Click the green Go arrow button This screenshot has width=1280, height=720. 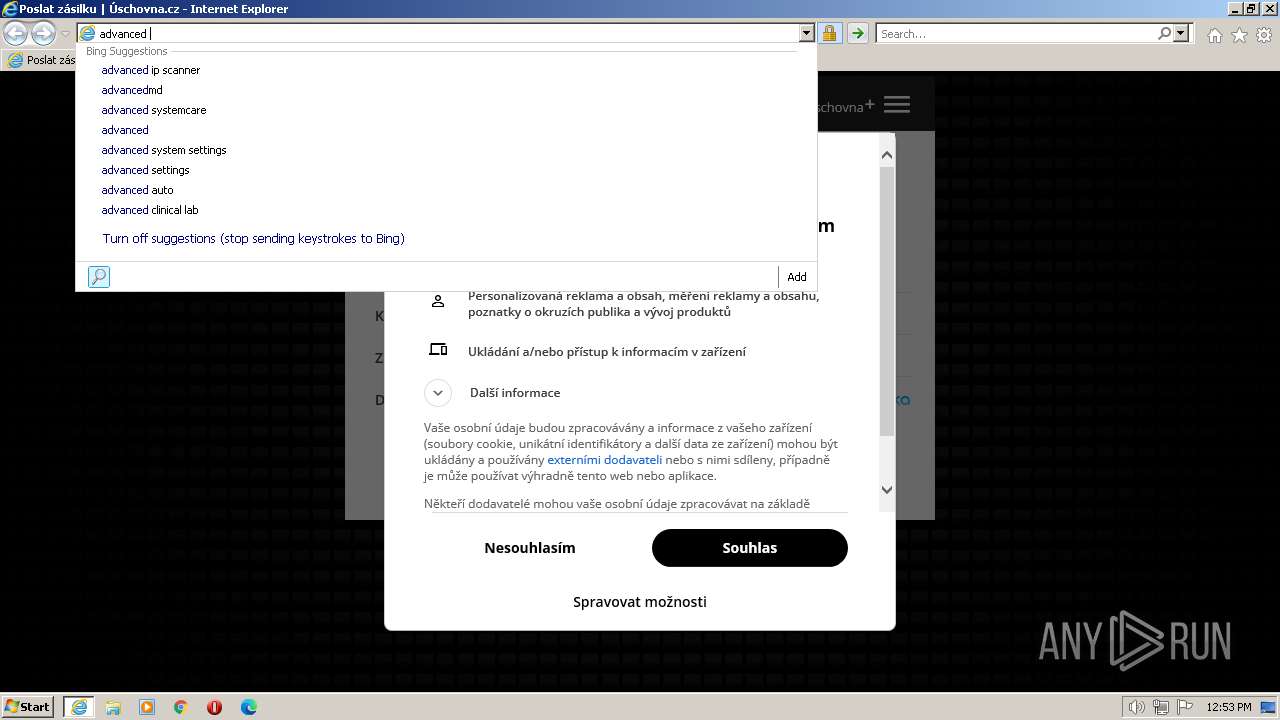point(857,34)
